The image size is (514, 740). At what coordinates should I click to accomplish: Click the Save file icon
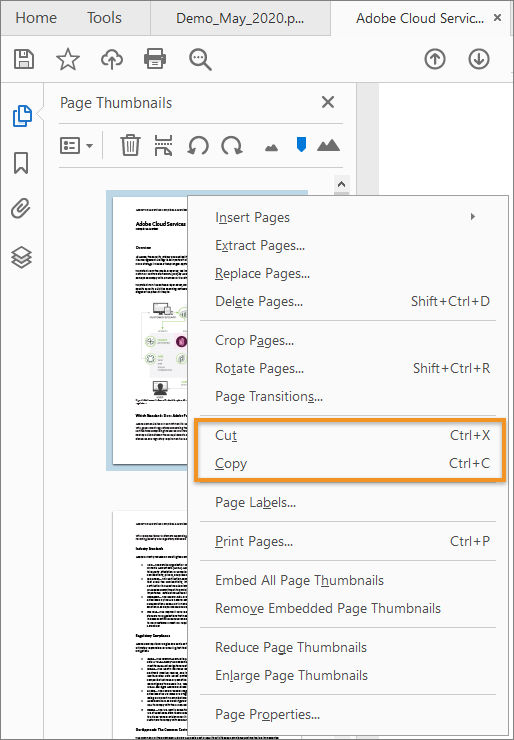24,59
